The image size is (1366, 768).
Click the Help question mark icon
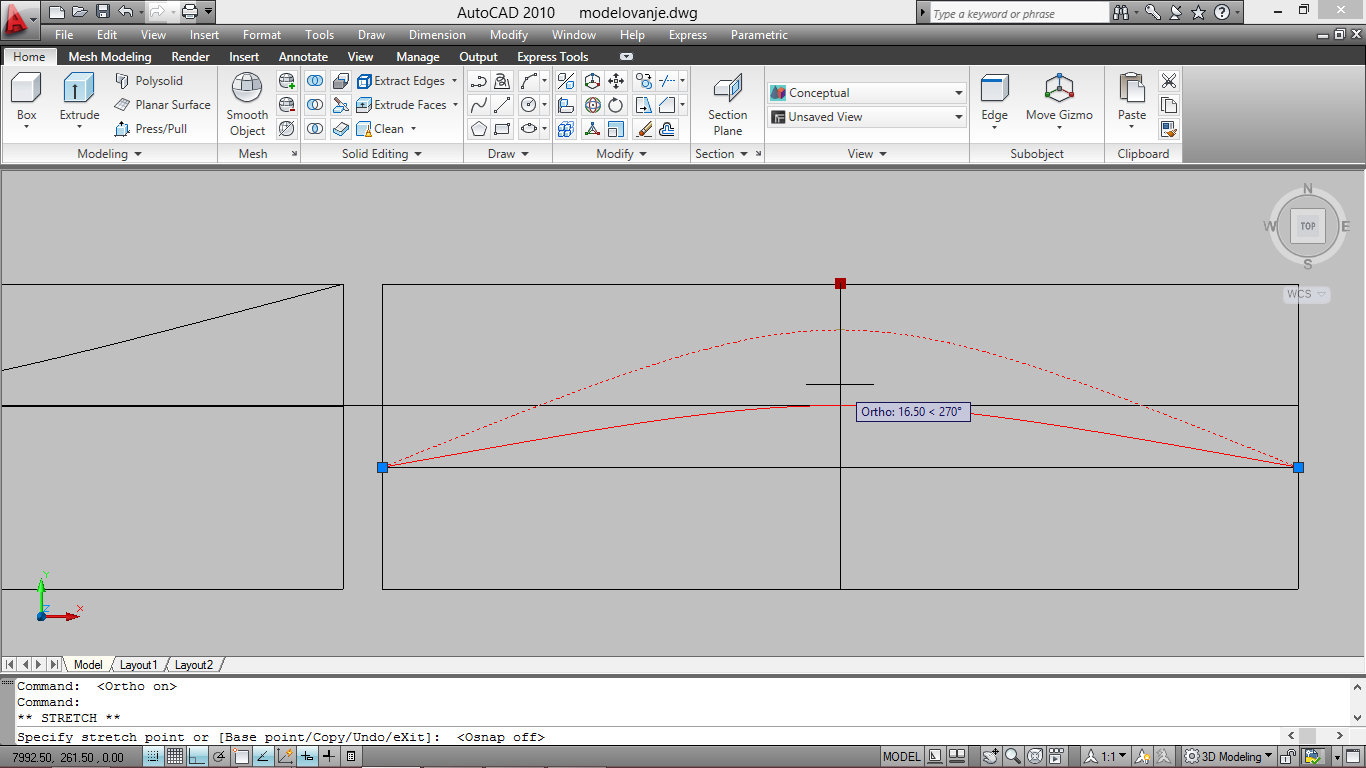(1222, 12)
